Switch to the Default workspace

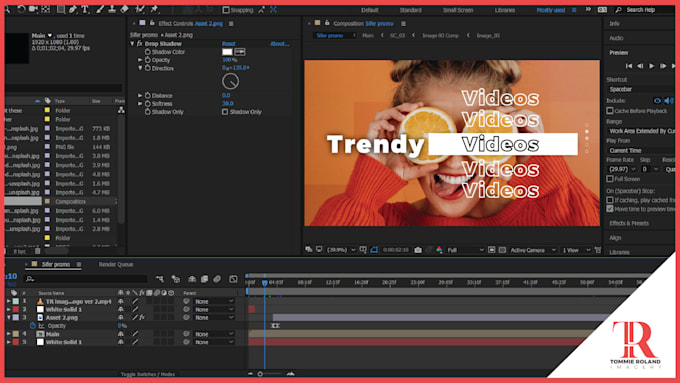(370, 10)
